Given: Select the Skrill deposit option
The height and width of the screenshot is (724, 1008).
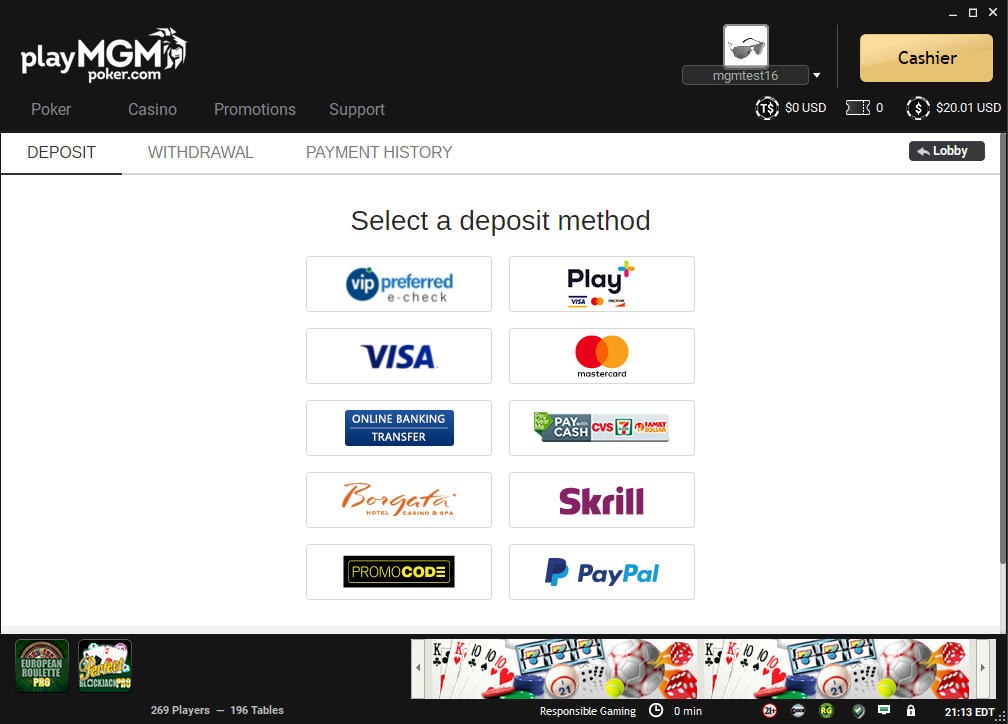Looking at the screenshot, I should 602,500.
